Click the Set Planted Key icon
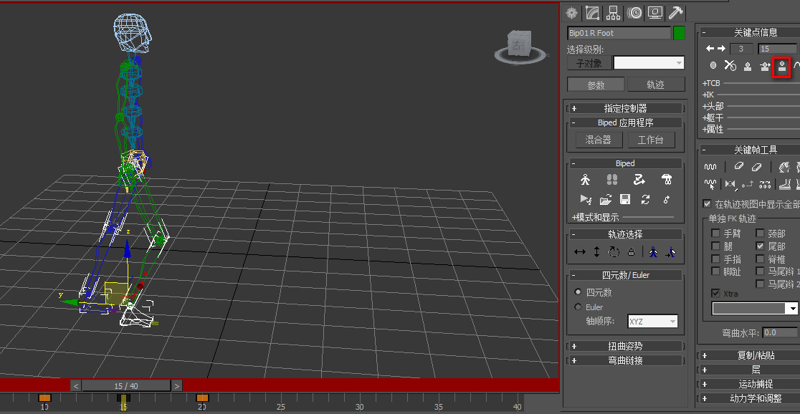The image size is (802, 416). coord(747,66)
